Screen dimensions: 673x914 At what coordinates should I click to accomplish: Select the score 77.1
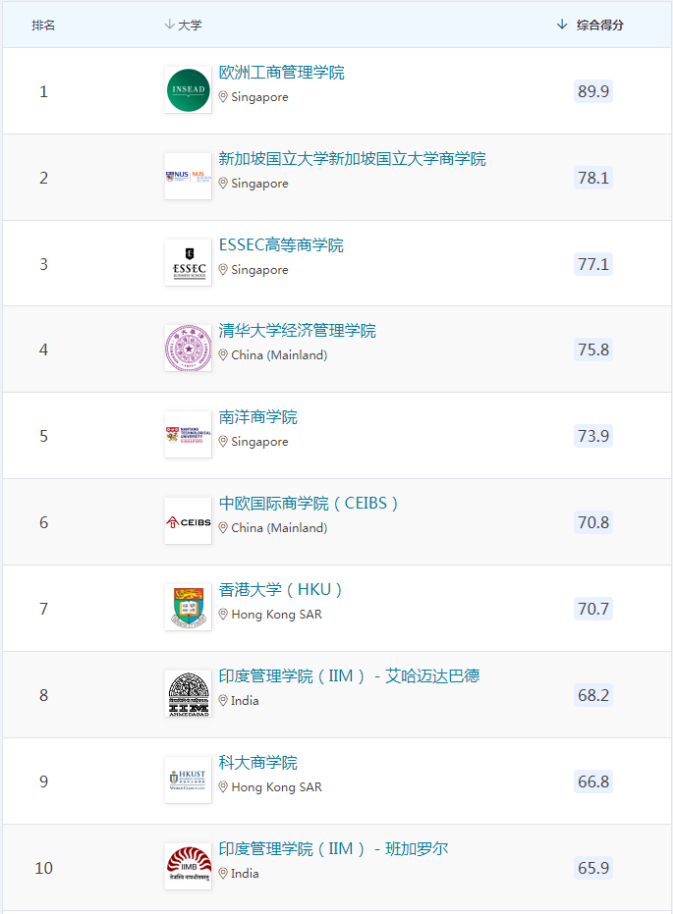[x=593, y=264]
